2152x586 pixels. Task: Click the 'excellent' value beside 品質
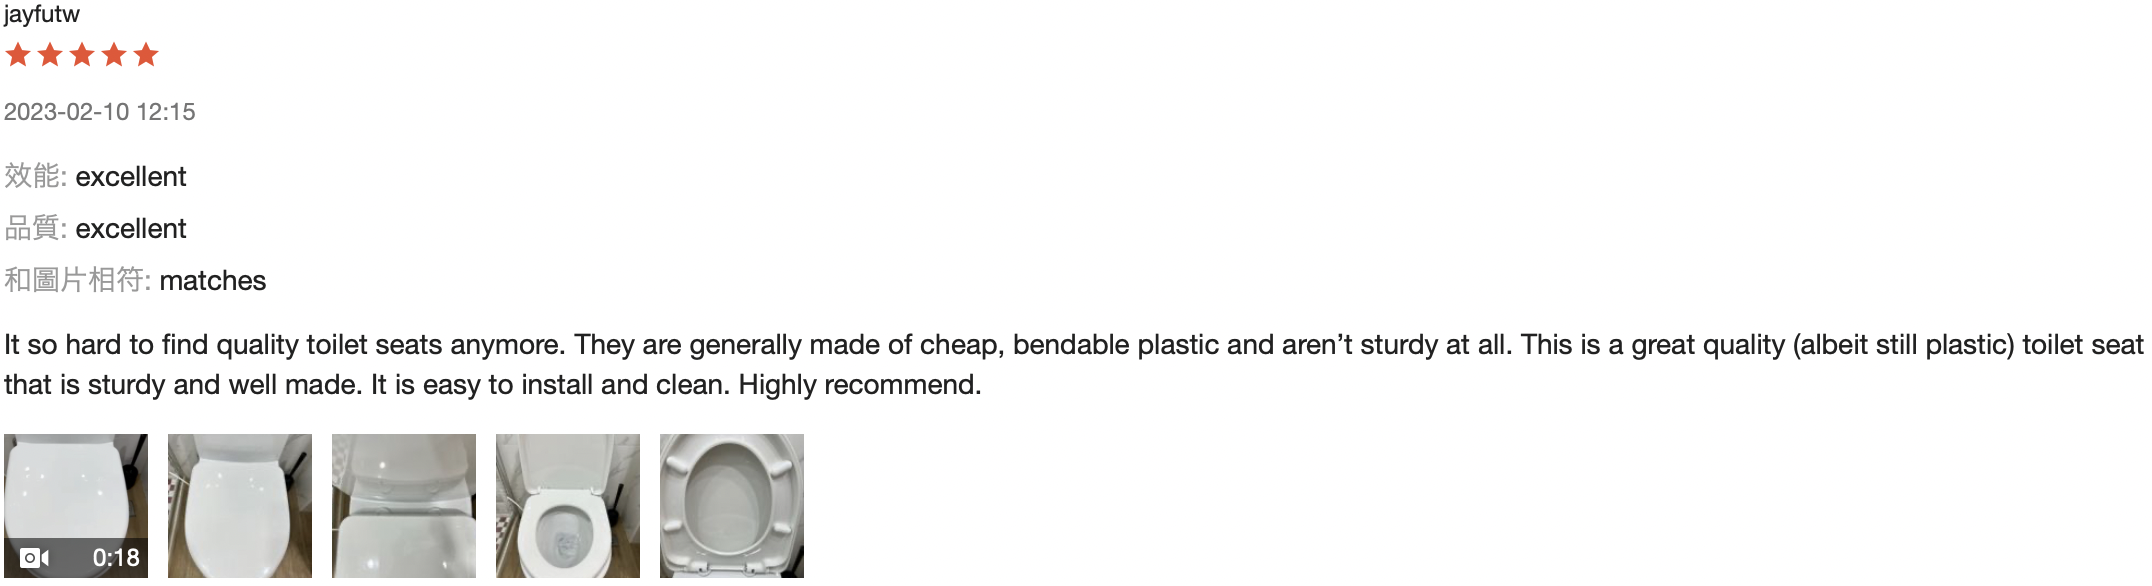click(x=131, y=229)
